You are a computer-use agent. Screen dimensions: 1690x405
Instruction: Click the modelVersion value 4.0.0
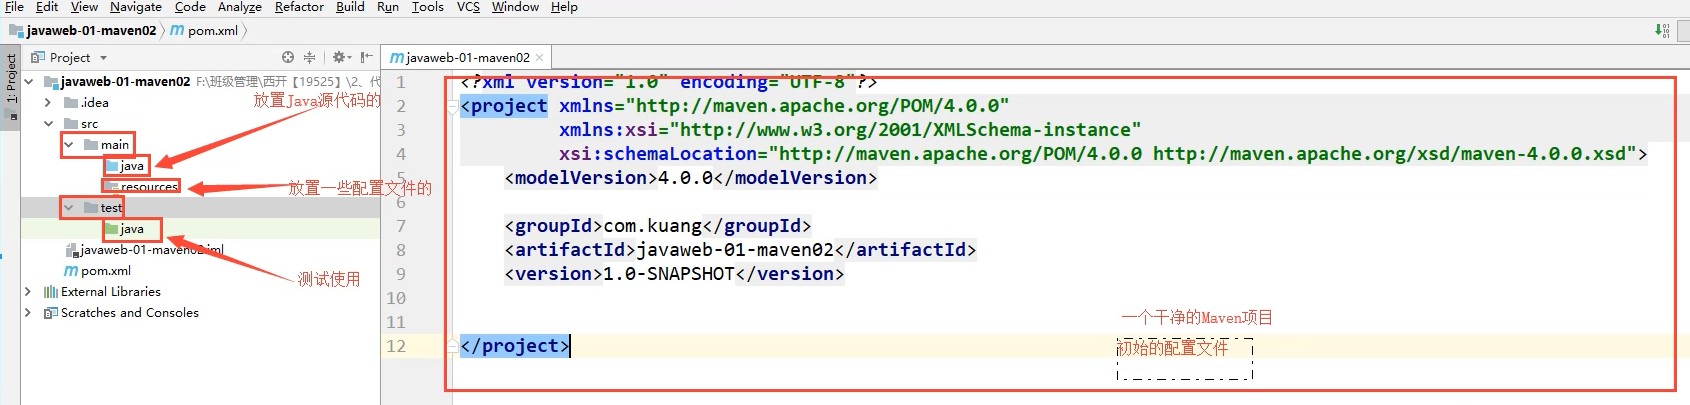pos(686,178)
